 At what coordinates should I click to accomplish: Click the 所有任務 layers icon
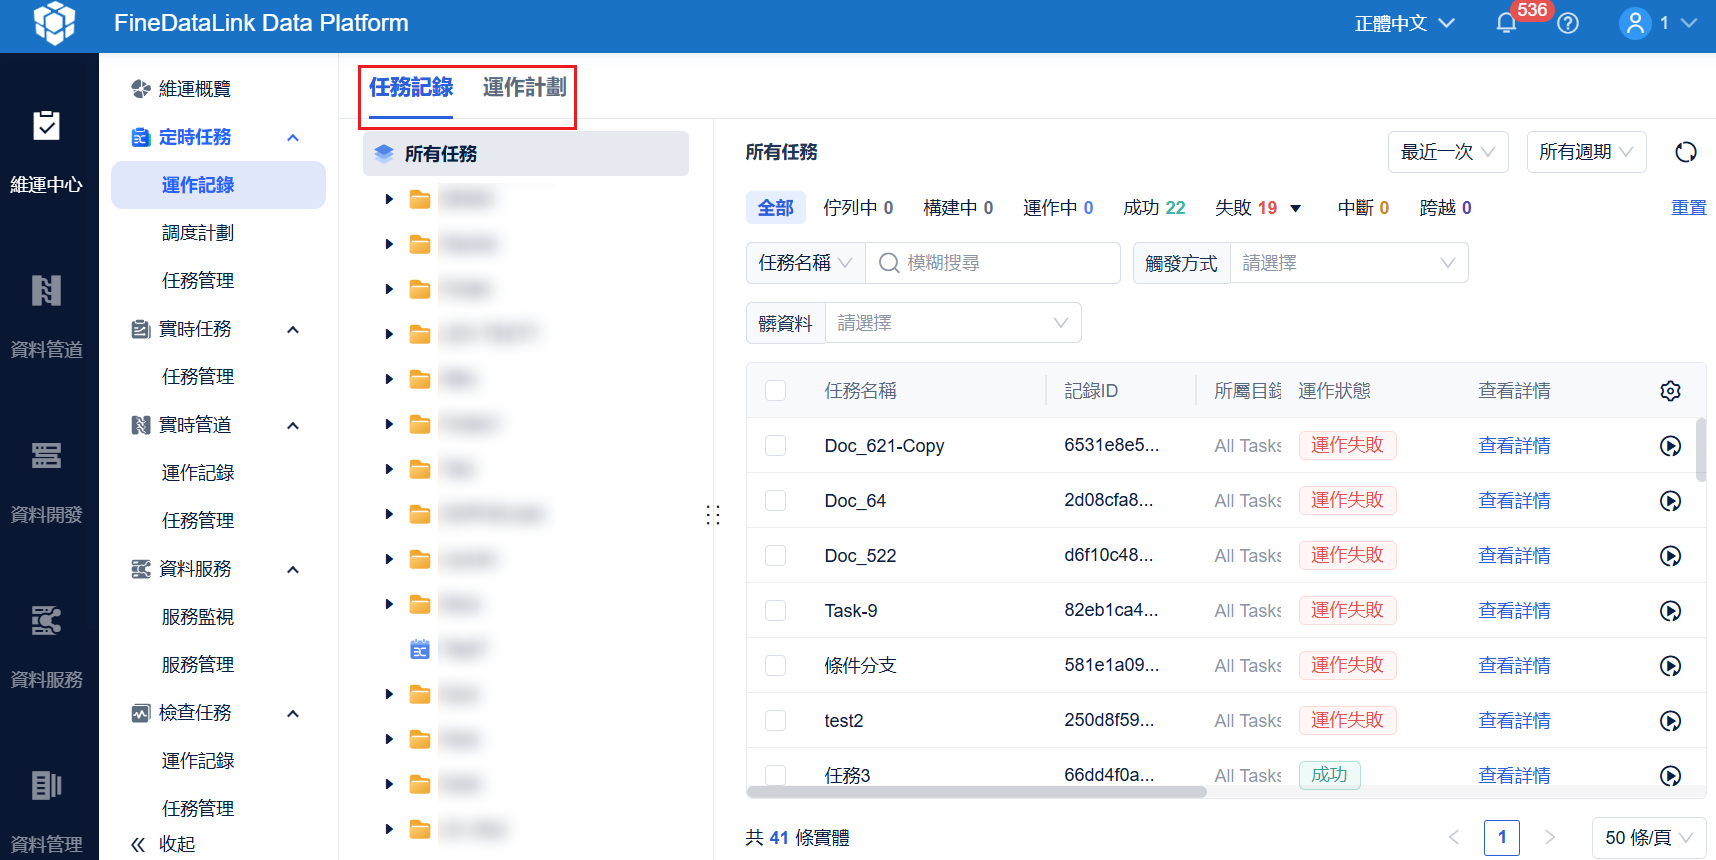(384, 153)
